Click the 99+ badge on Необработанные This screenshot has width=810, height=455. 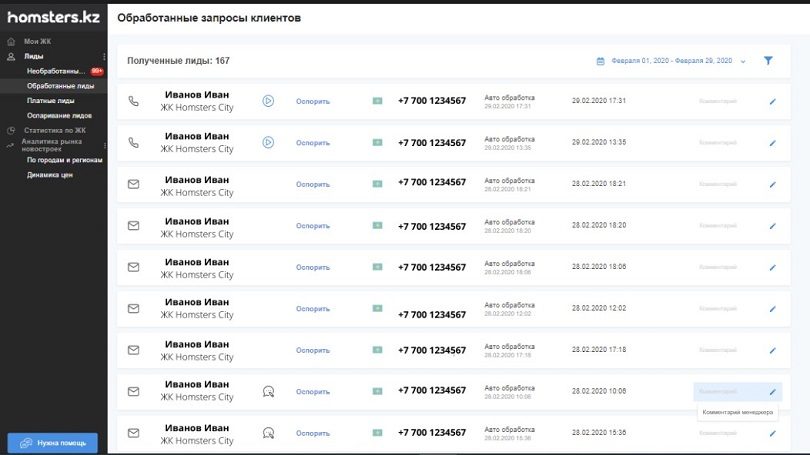pos(97,71)
